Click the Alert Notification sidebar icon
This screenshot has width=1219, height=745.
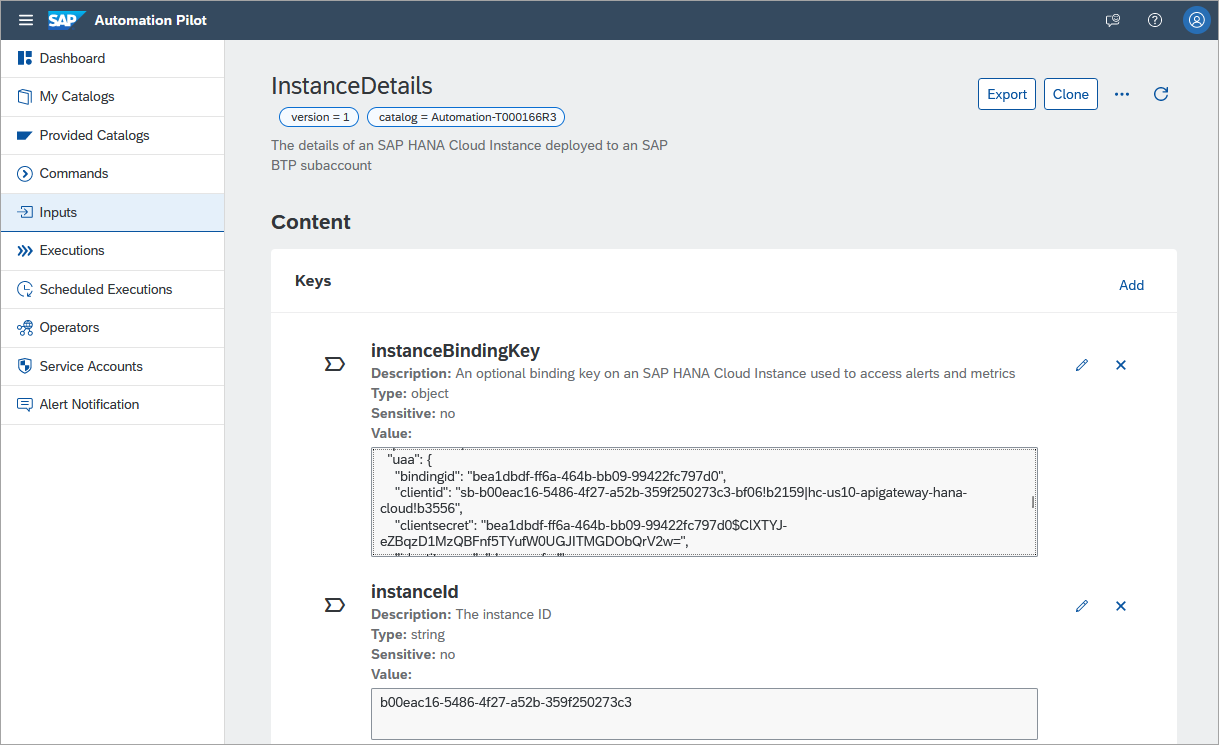click(x=25, y=405)
